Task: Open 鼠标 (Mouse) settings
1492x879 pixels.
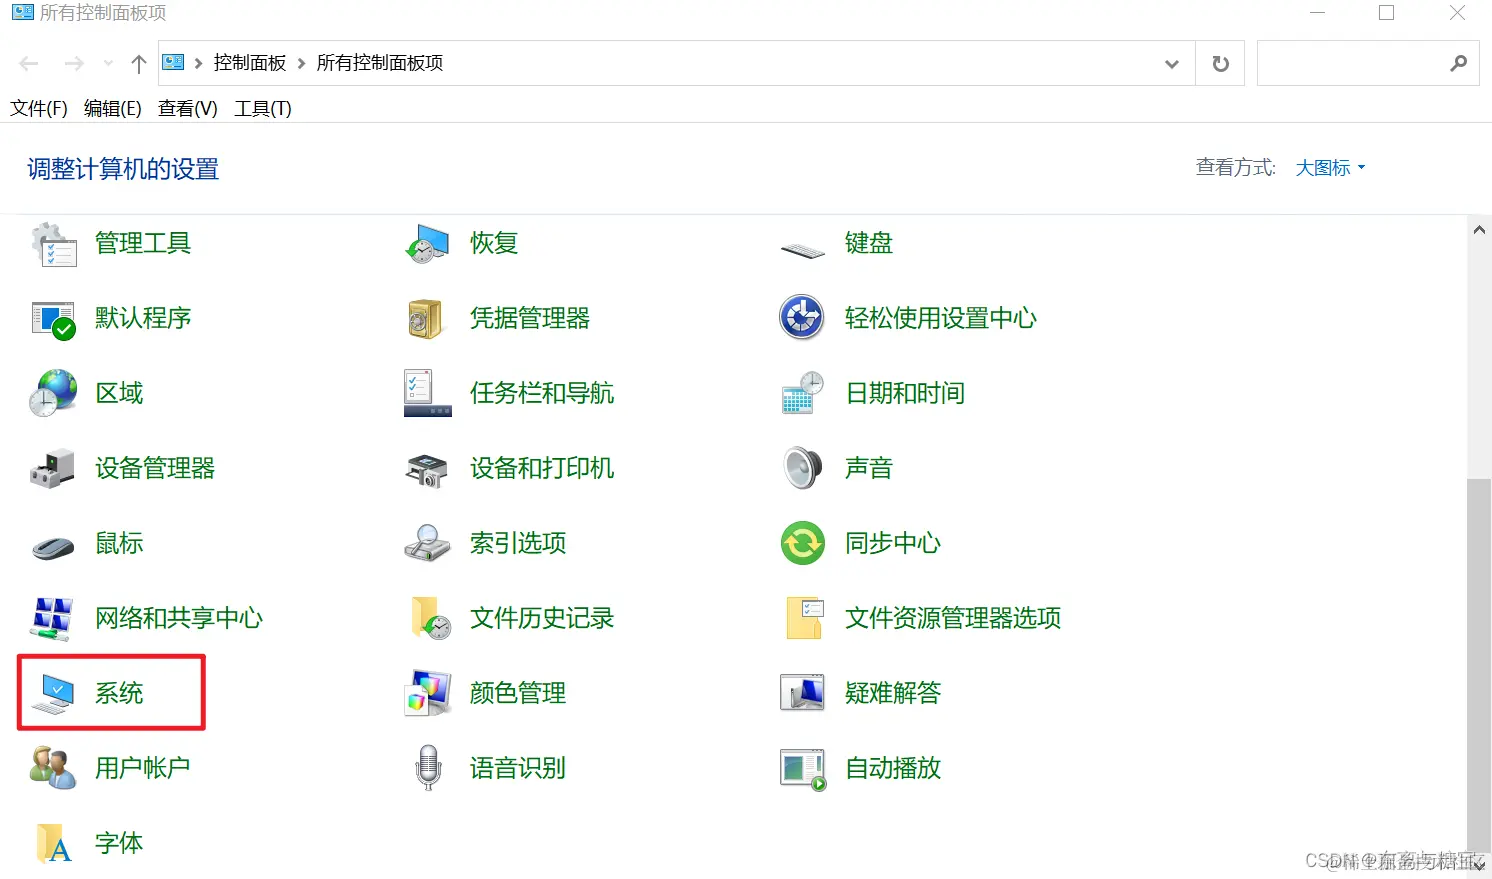Action: pyautogui.click(x=118, y=542)
